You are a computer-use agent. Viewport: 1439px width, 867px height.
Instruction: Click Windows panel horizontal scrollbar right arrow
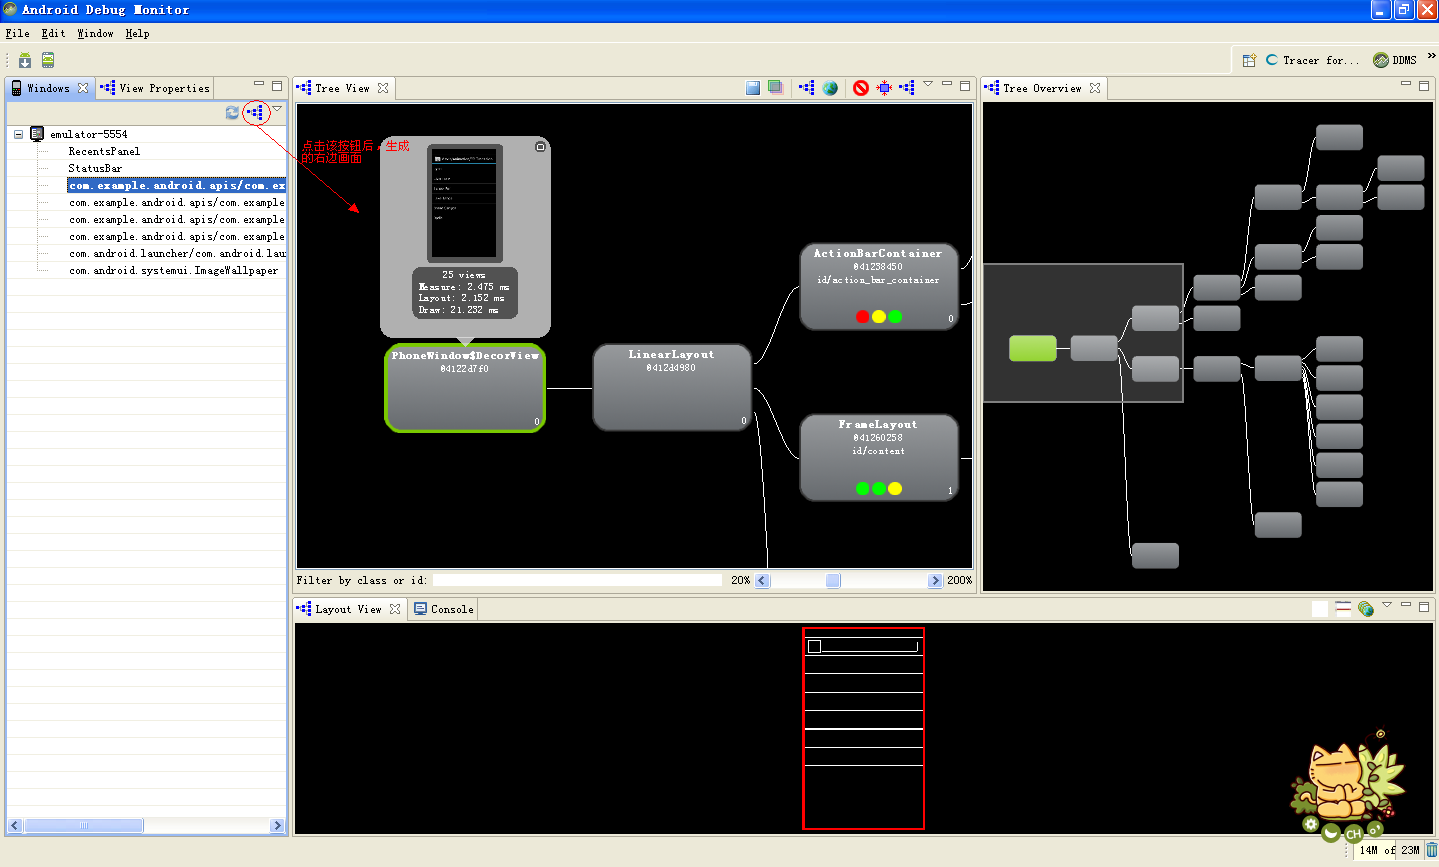coord(277,825)
